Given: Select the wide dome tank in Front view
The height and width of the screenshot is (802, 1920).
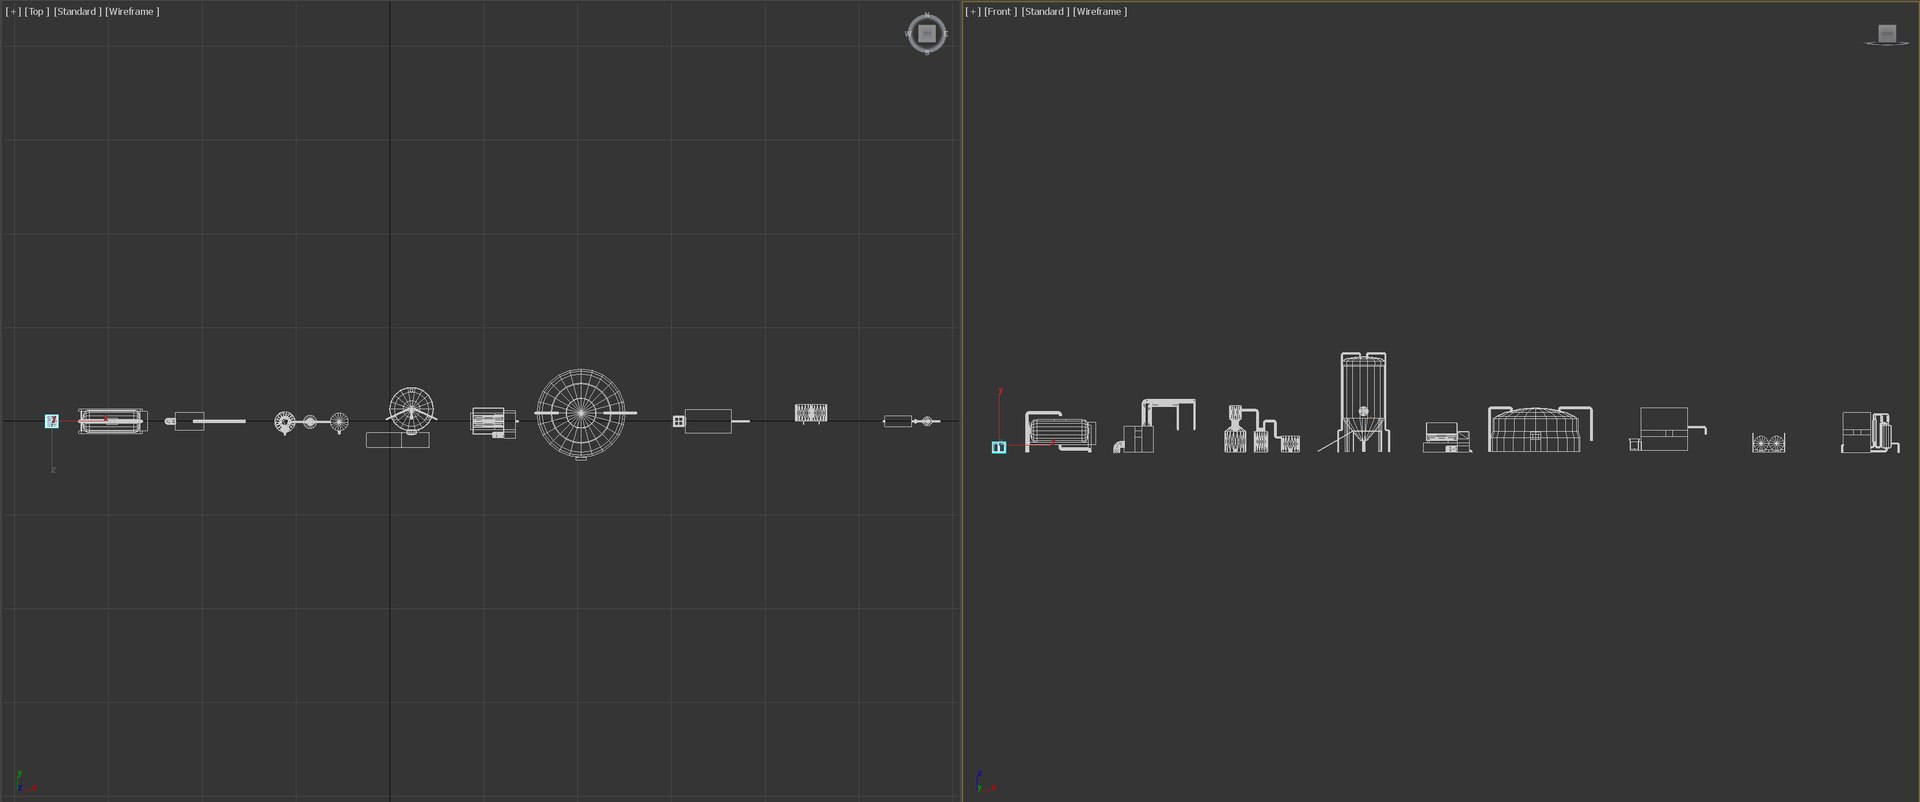Looking at the screenshot, I should click(1540, 429).
